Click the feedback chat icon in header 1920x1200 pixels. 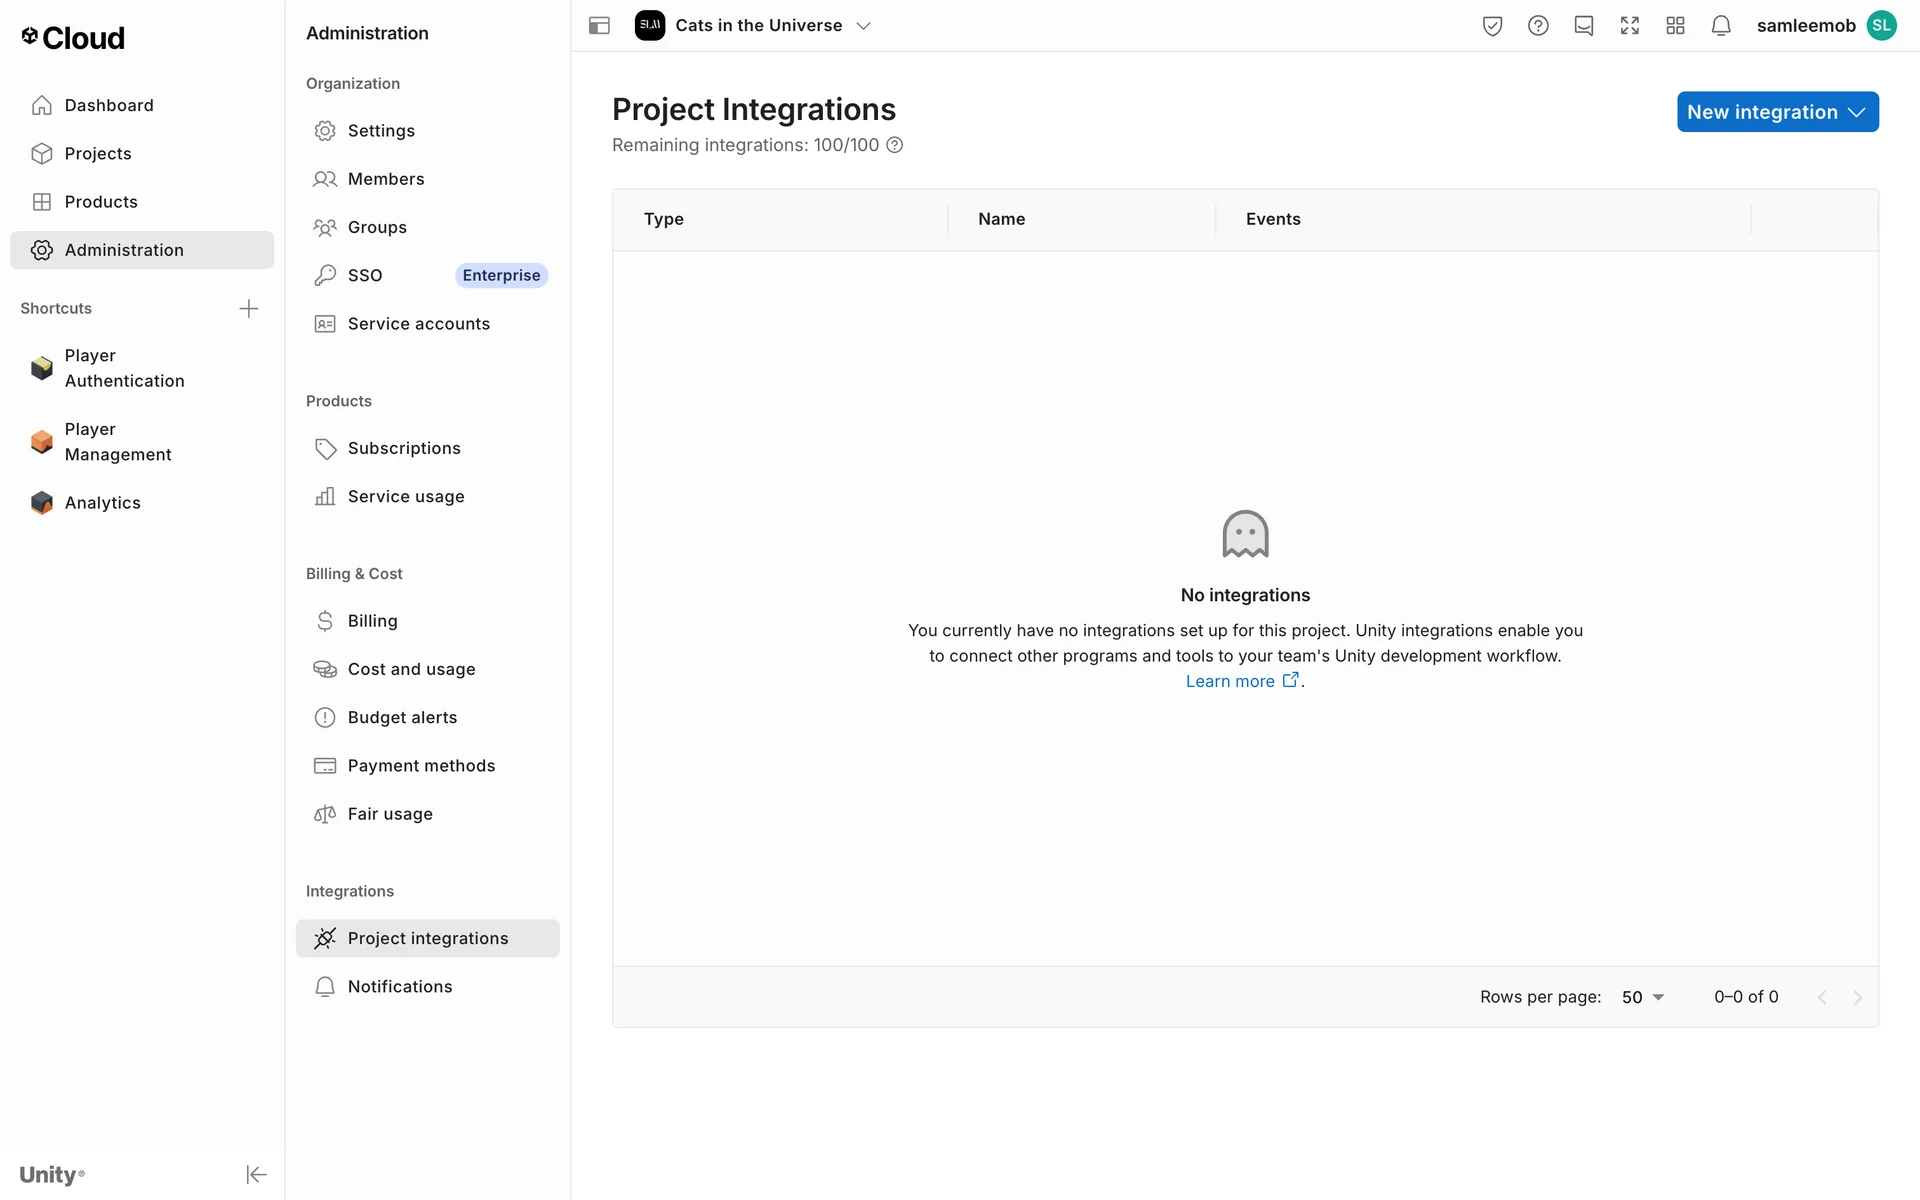(1583, 26)
